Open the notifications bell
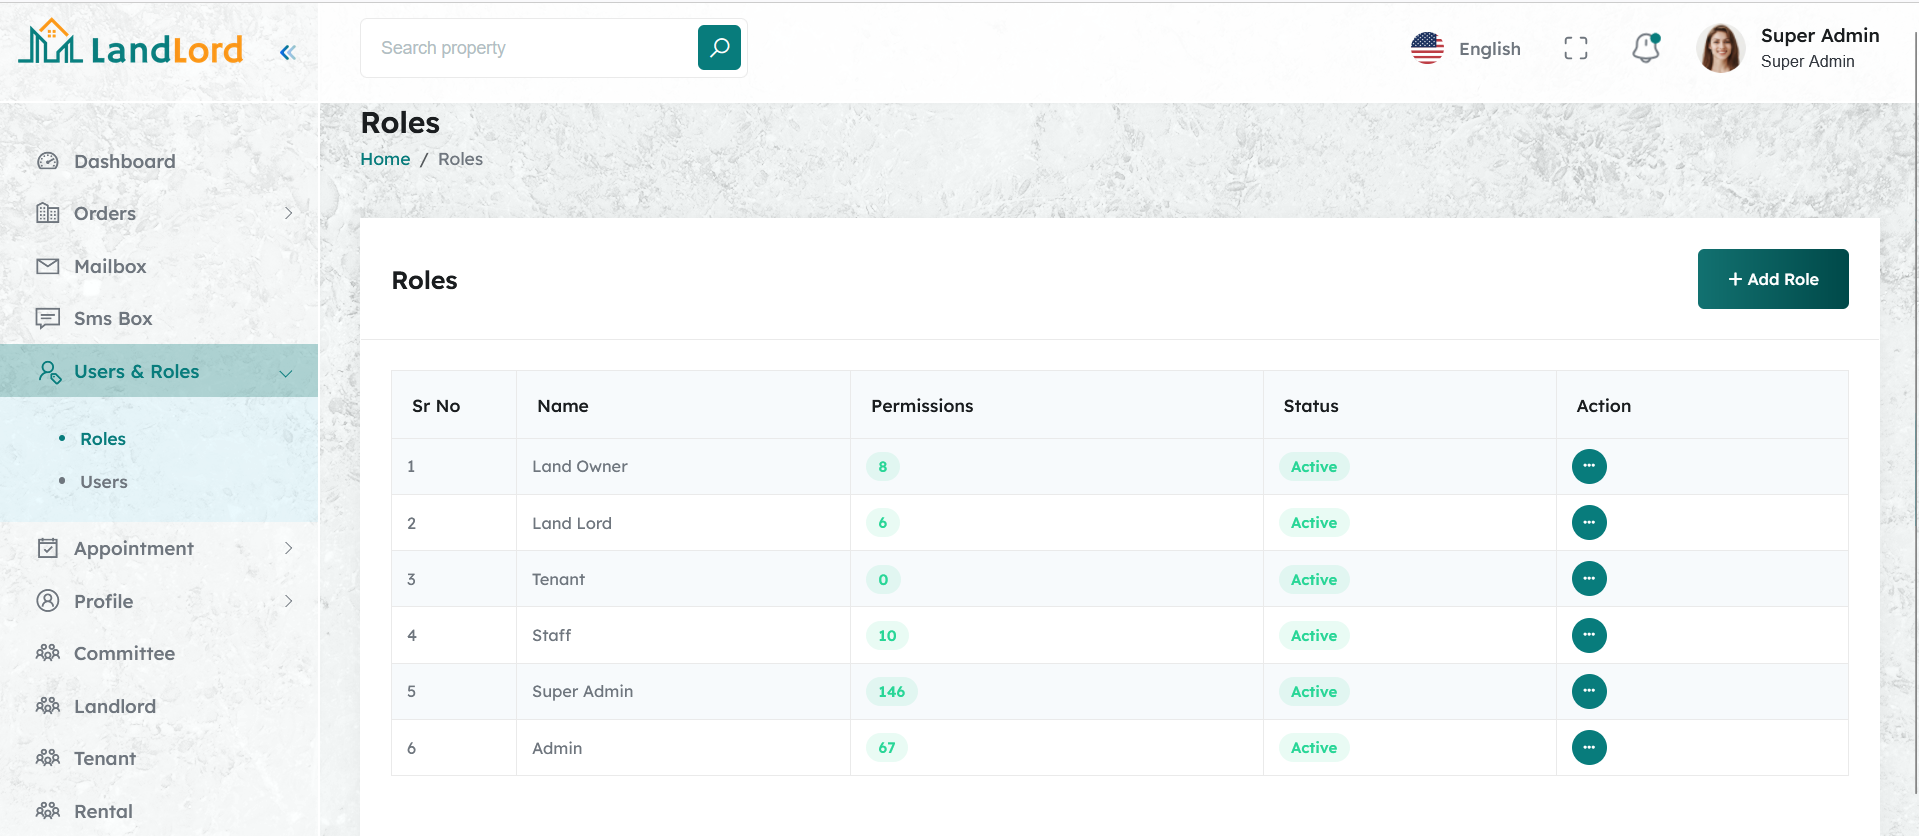 (1645, 48)
